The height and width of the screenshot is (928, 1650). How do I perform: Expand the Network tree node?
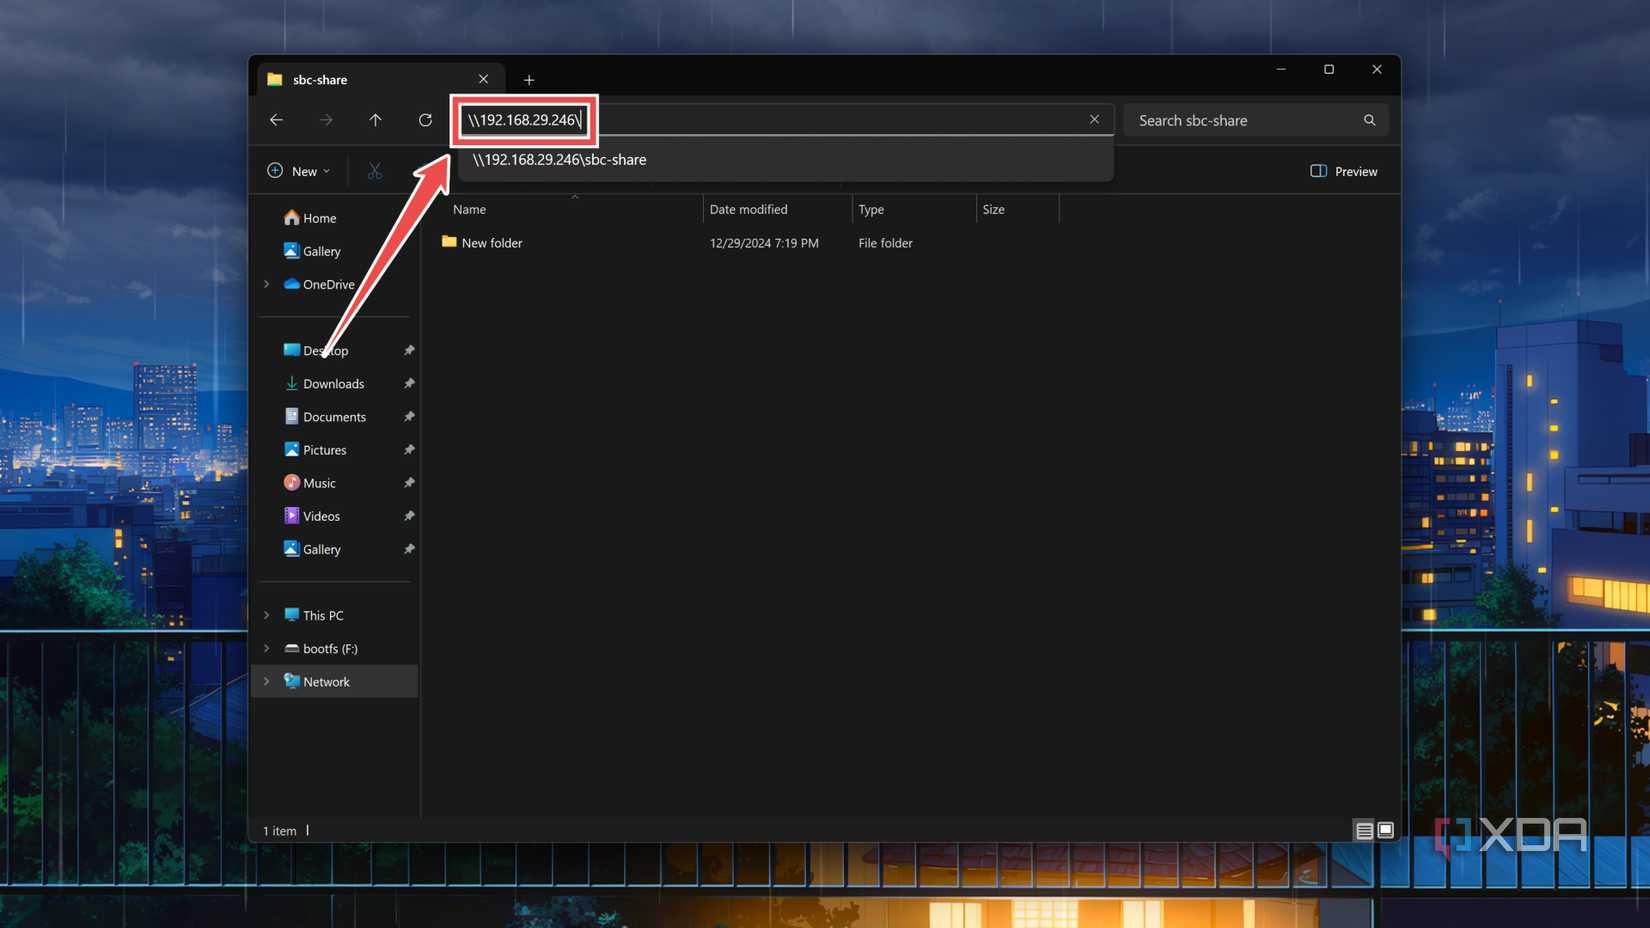267,681
